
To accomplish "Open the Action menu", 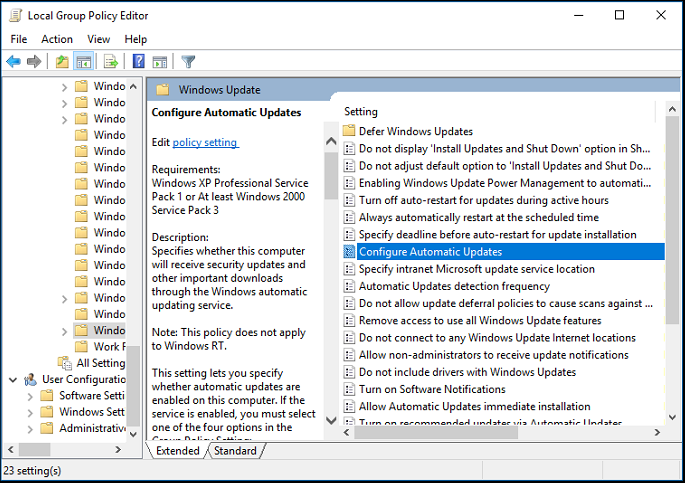I will tap(57, 39).
